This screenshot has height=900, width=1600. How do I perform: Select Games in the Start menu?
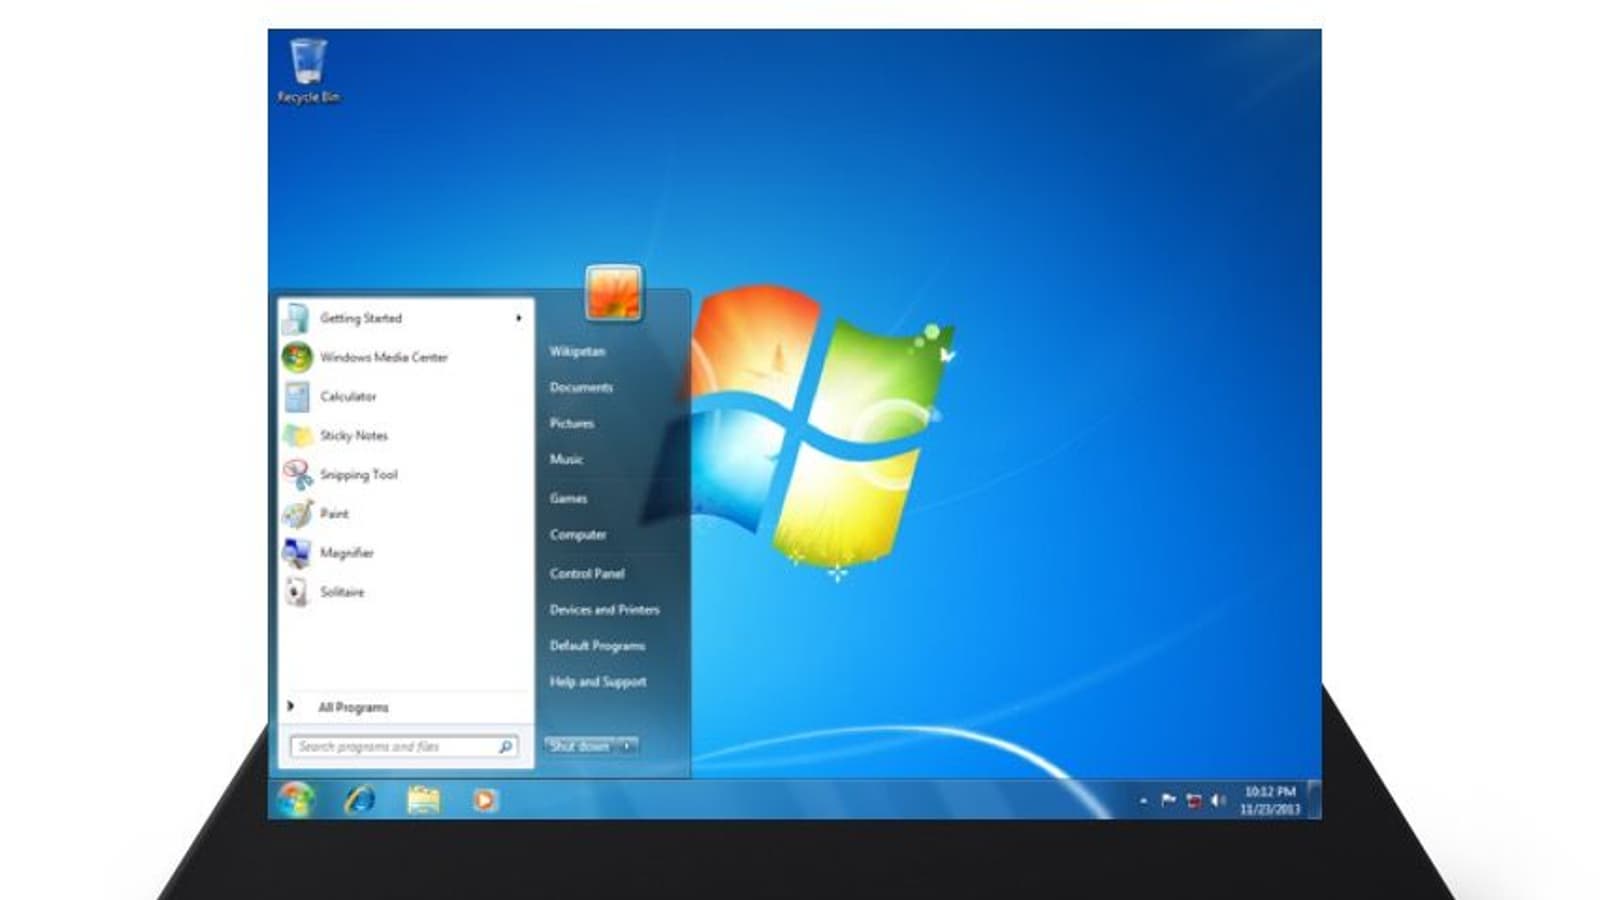[x=568, y=498]
